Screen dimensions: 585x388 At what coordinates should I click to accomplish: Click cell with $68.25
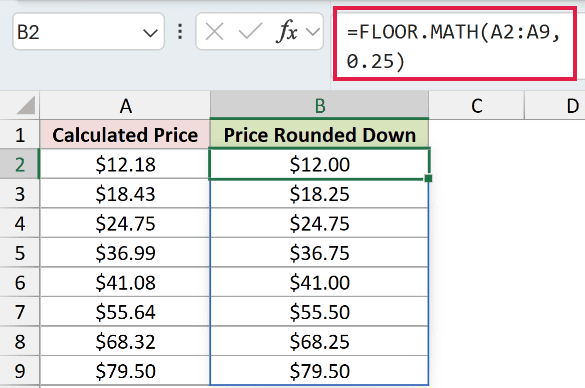(x=320, y=341)
